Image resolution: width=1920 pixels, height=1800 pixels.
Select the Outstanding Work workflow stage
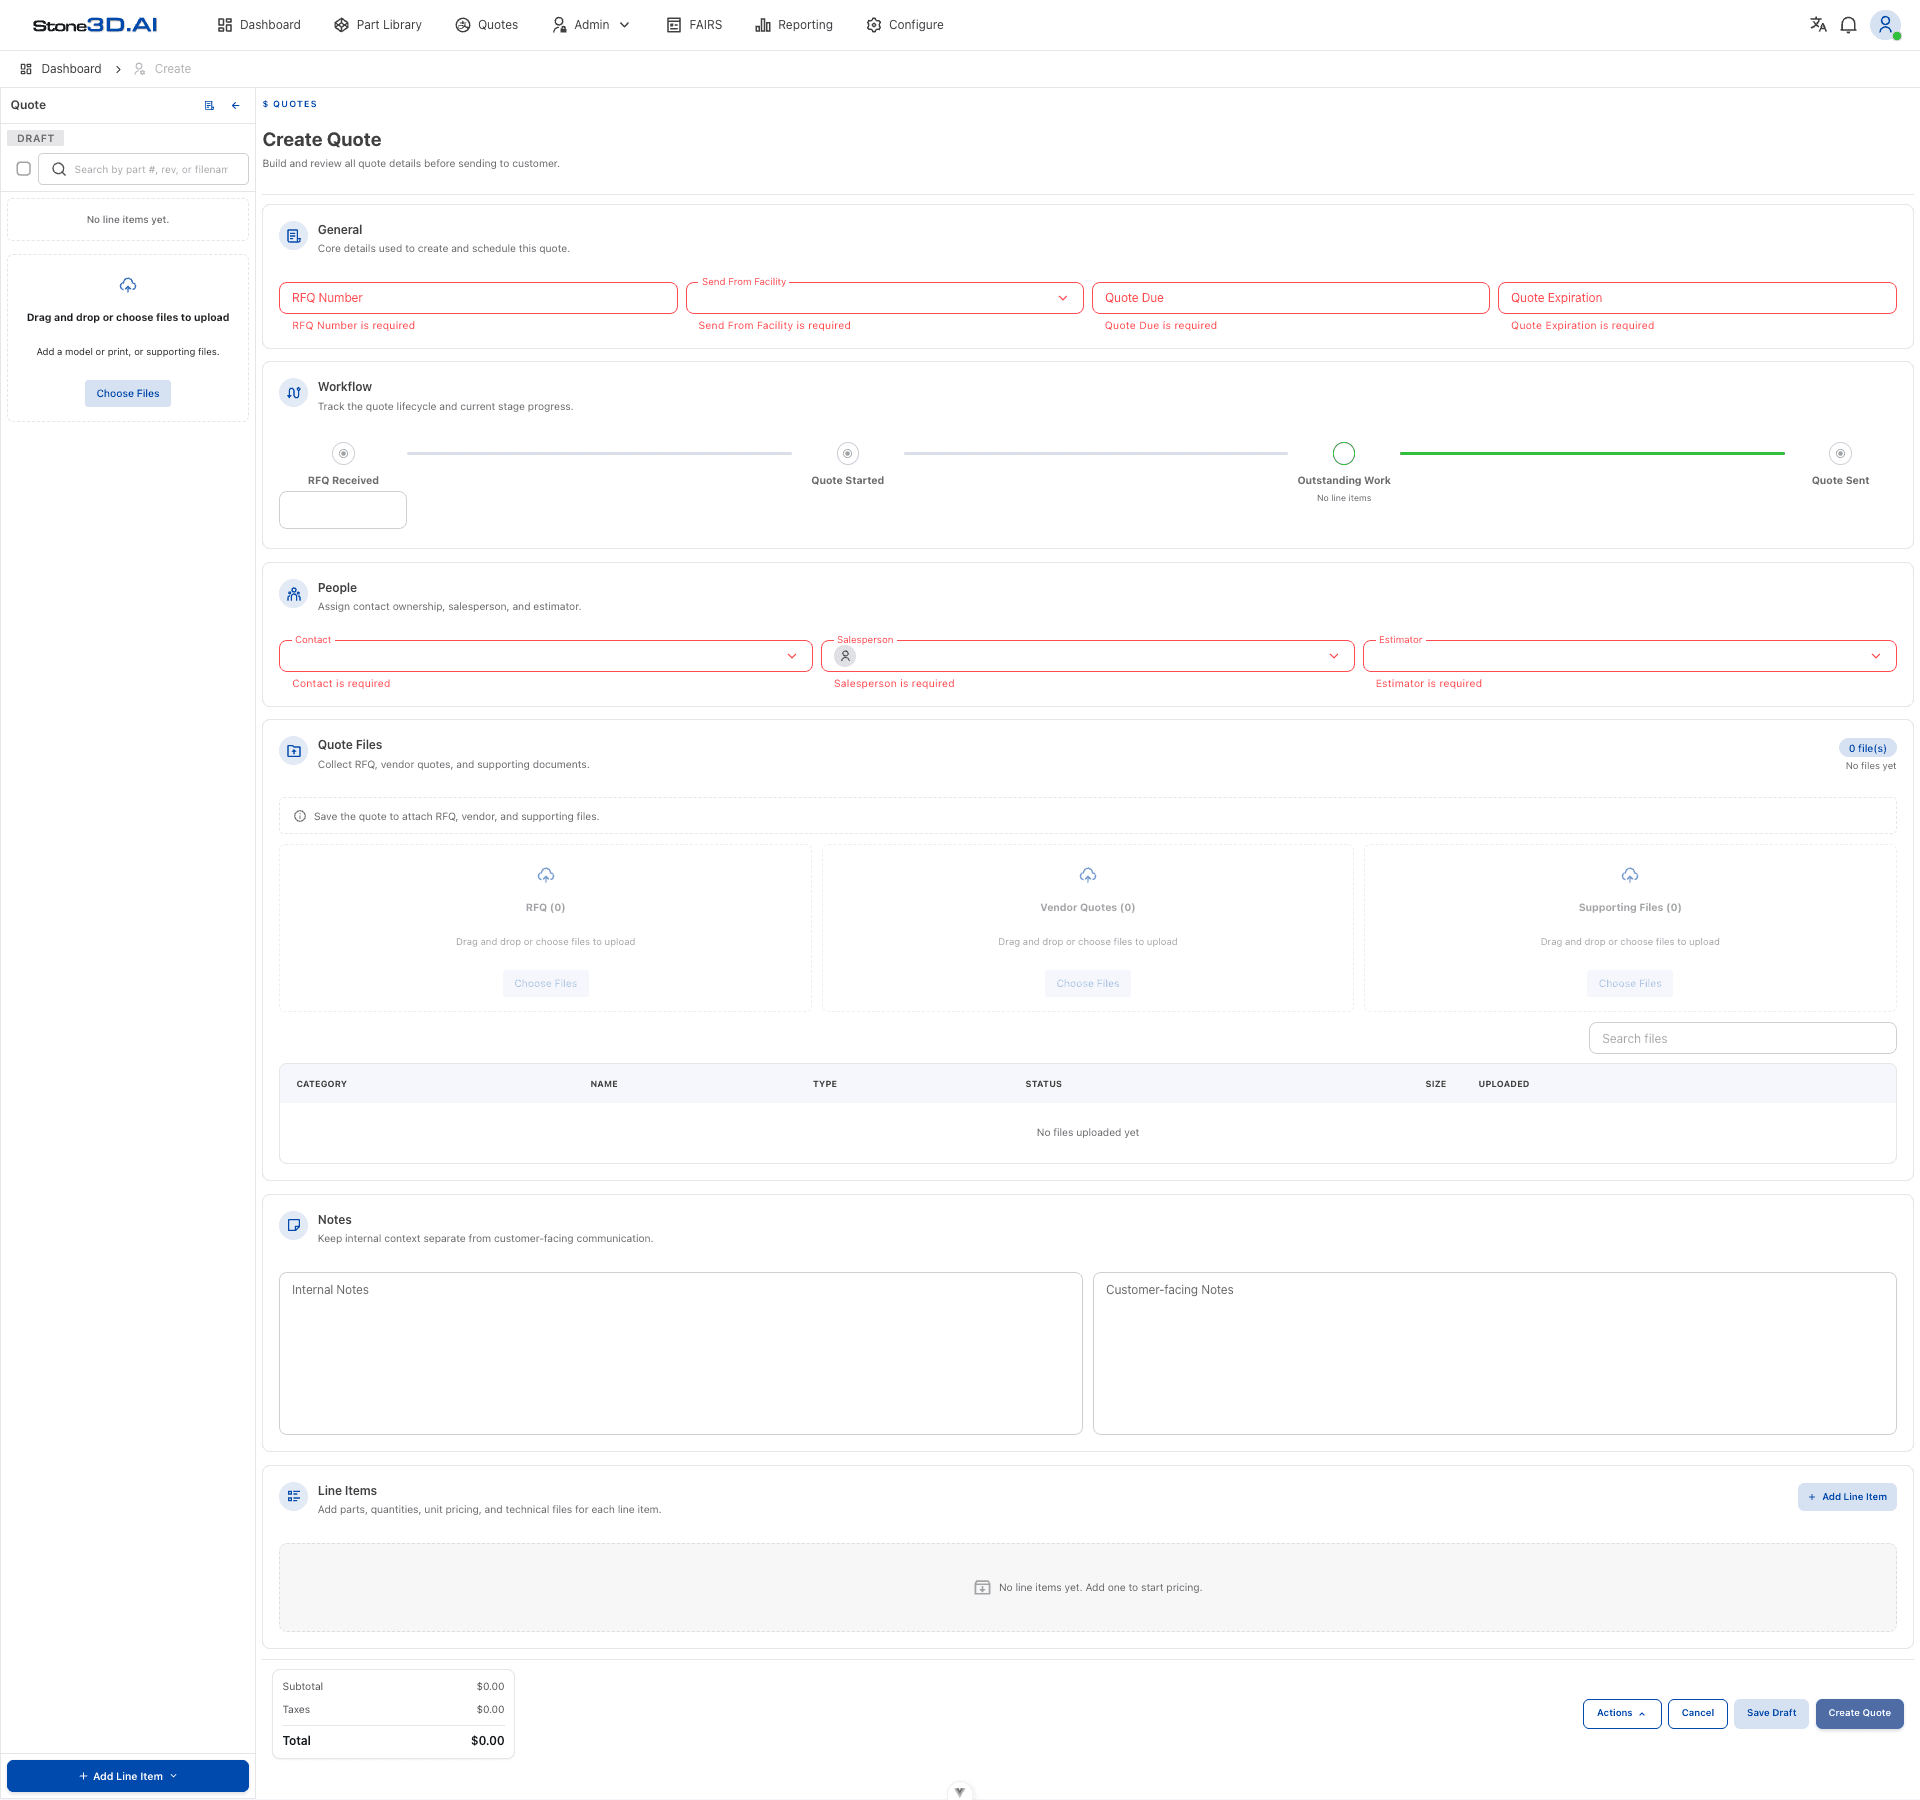(x=1344, y=454)
